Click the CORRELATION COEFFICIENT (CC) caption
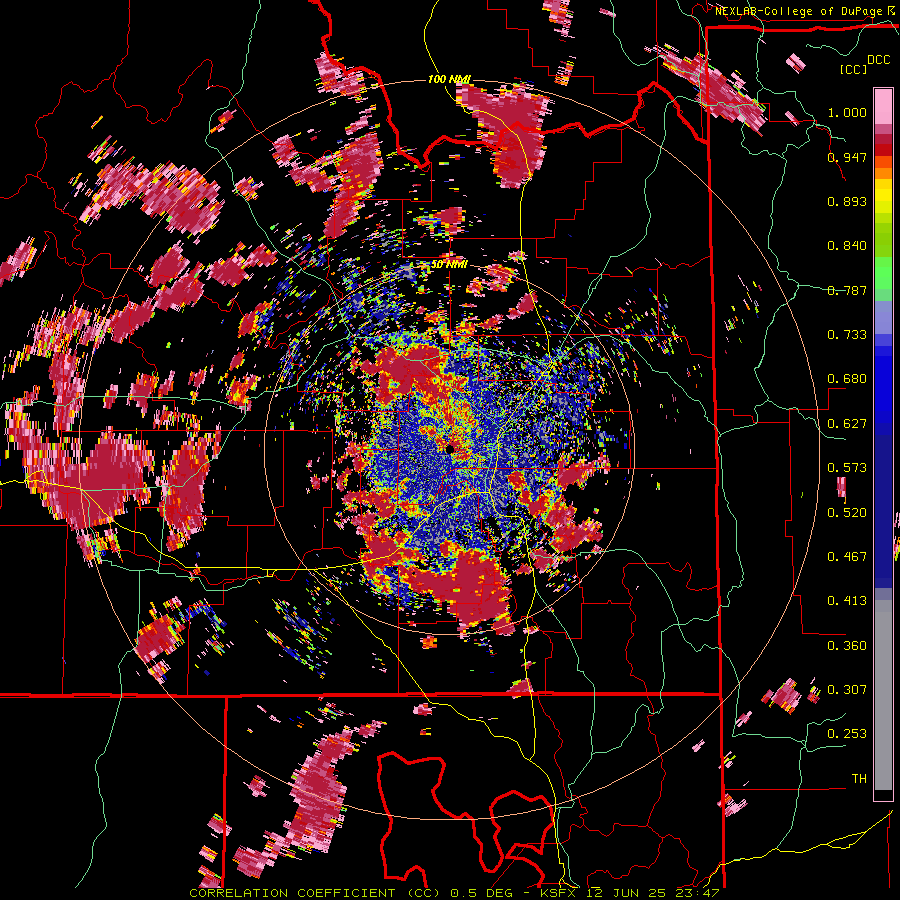Image resolution: width=900 pixels, height=900 pixels. [315, 893]
